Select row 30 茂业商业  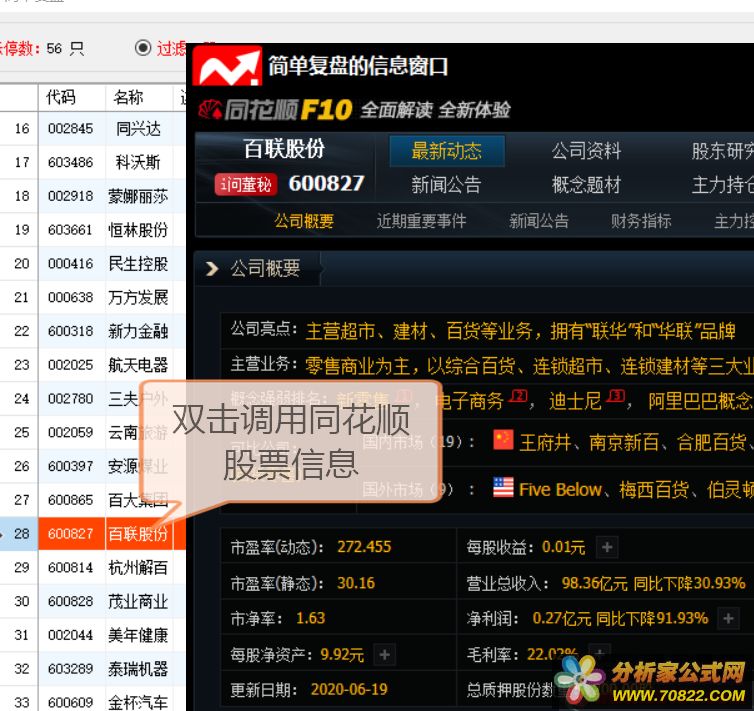[x=93, y=601]
